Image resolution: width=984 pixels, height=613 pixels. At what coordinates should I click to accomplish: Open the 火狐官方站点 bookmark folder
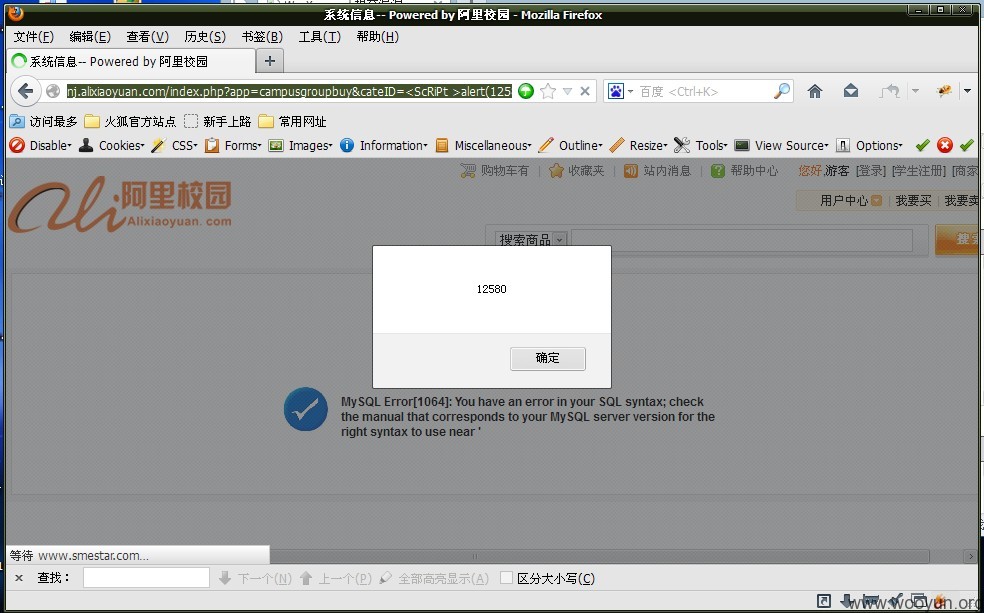tap(131, 121)
